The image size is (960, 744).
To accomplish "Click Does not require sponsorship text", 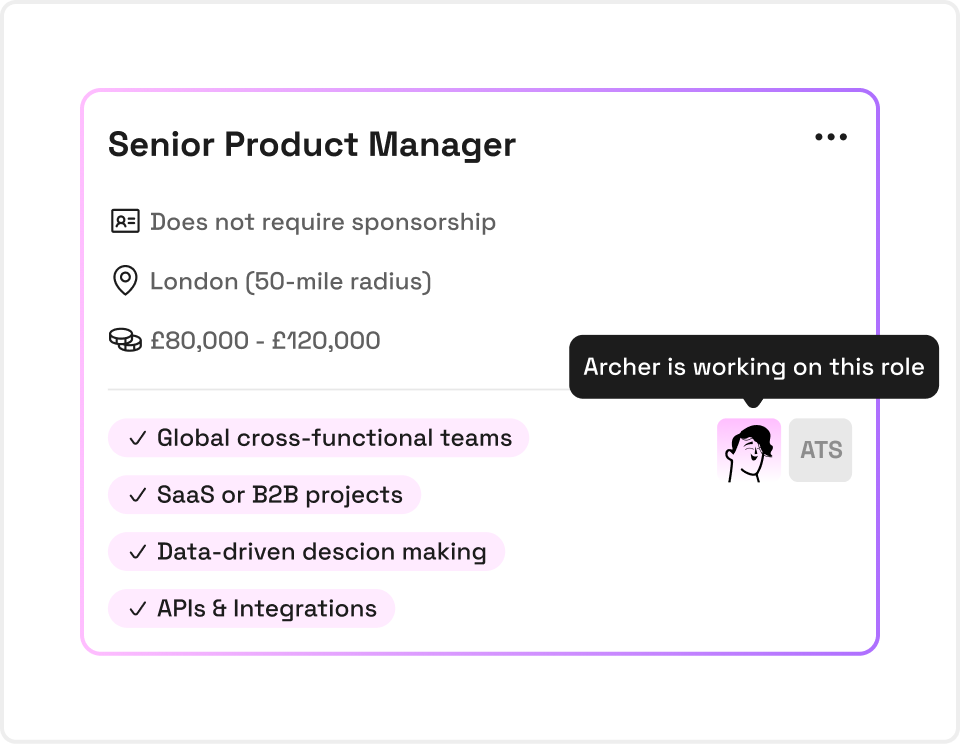I will coord(323,222).
